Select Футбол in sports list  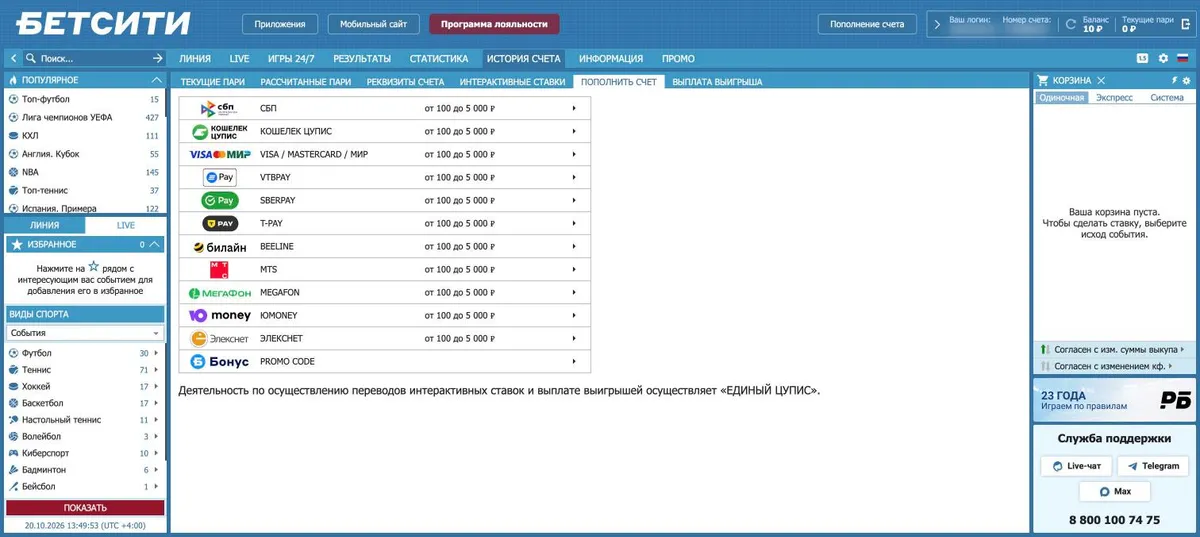(37, 353)
